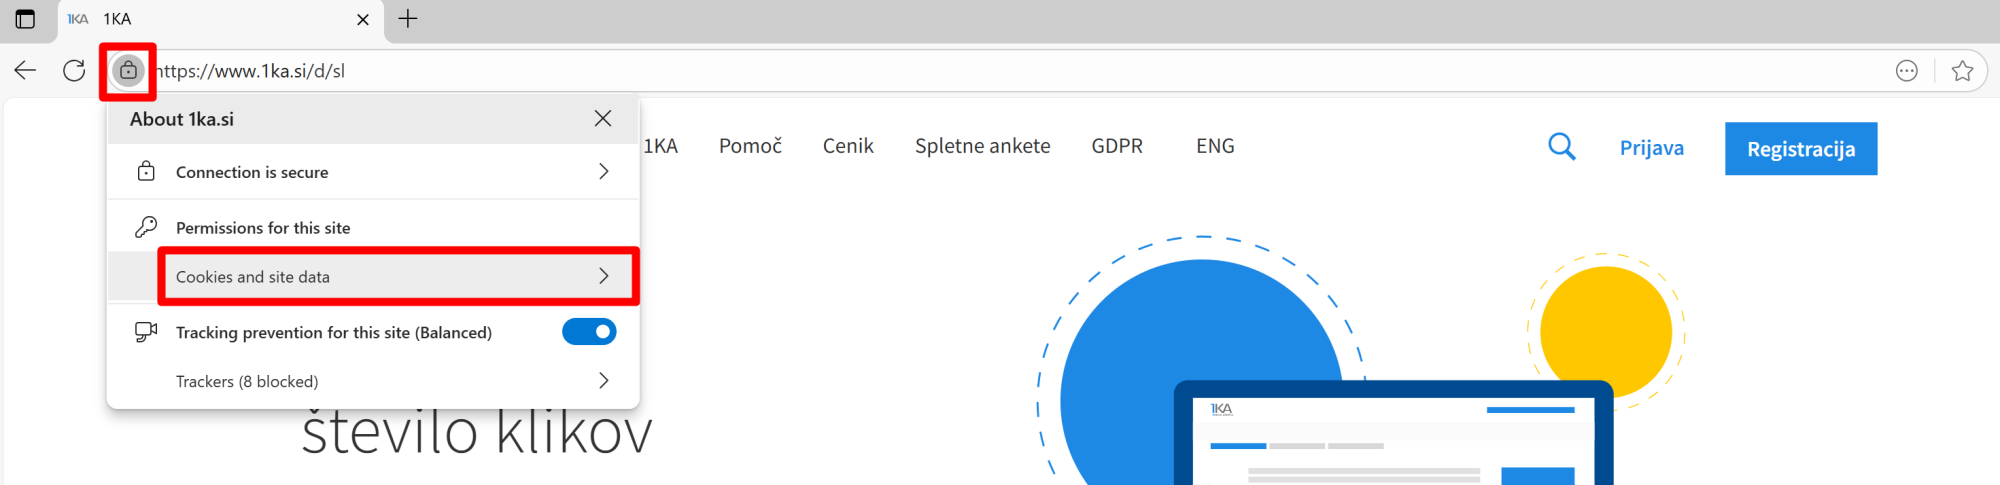Add page to favorites star icon
Screen dimensions: 2000x485
point(1962,71)
